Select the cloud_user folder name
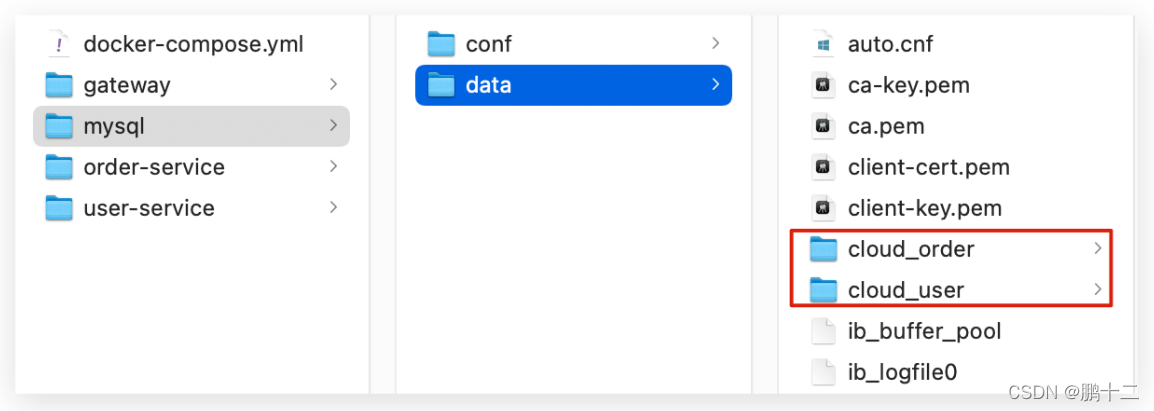This screenshot has width=1154, height=411. coord(906,290)
